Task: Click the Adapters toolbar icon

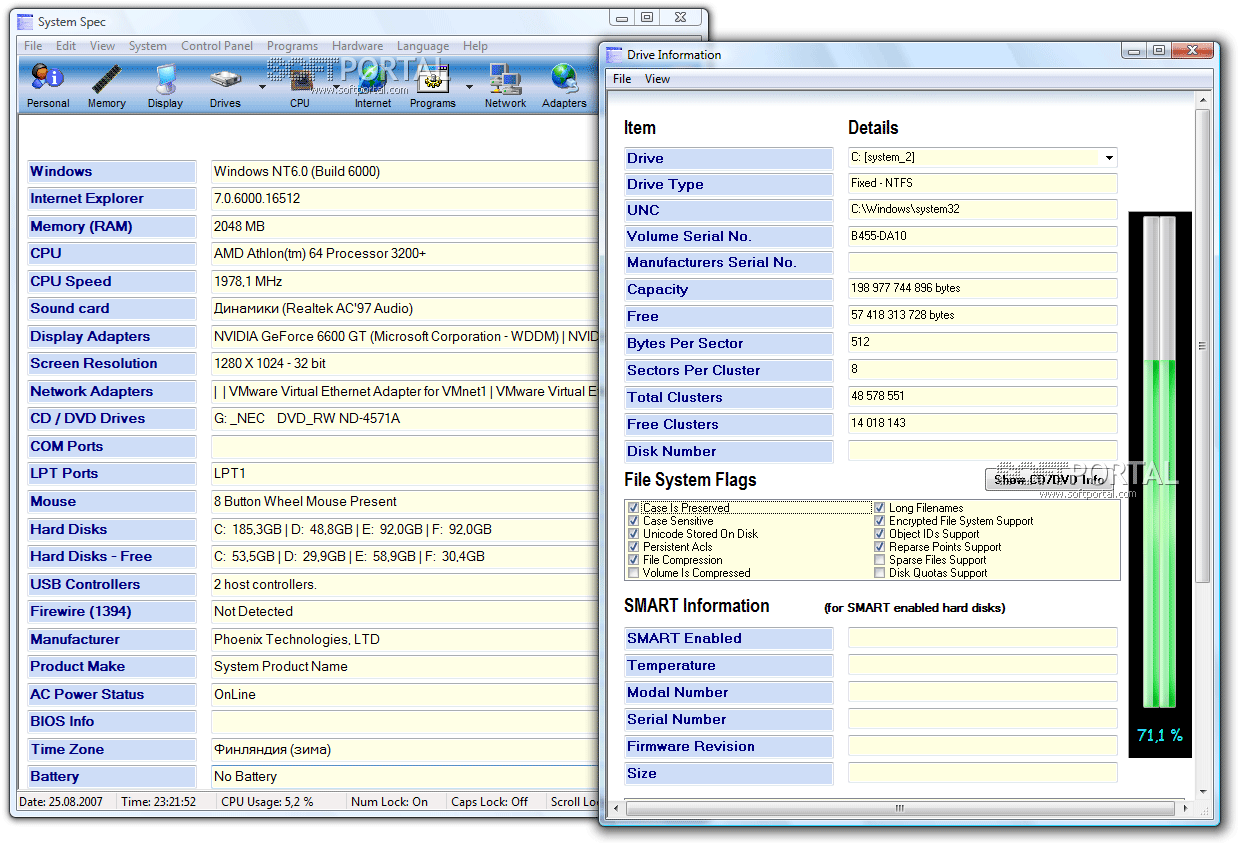Action: click(x=564, y=85)
